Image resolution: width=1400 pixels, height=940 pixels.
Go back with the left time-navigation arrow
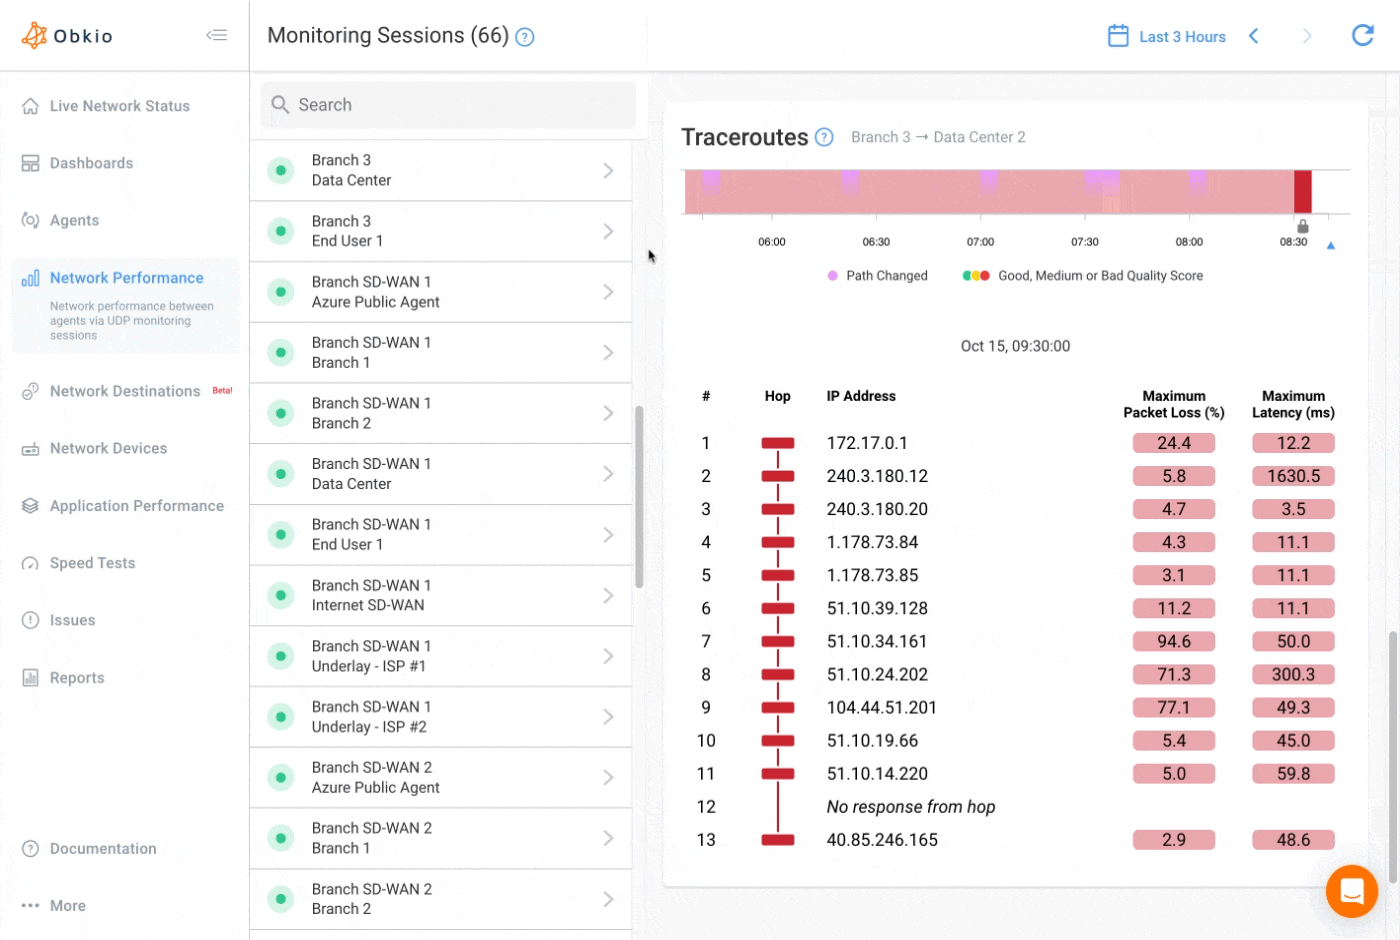(x=1254, y=35)
